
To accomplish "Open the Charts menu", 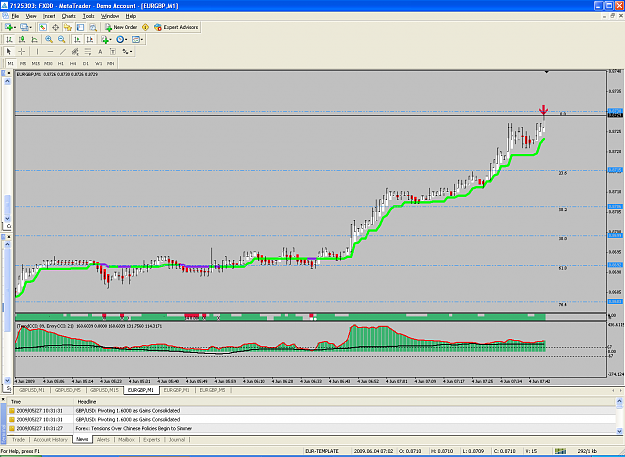I will pyautogui.click(x=69, y=16).
